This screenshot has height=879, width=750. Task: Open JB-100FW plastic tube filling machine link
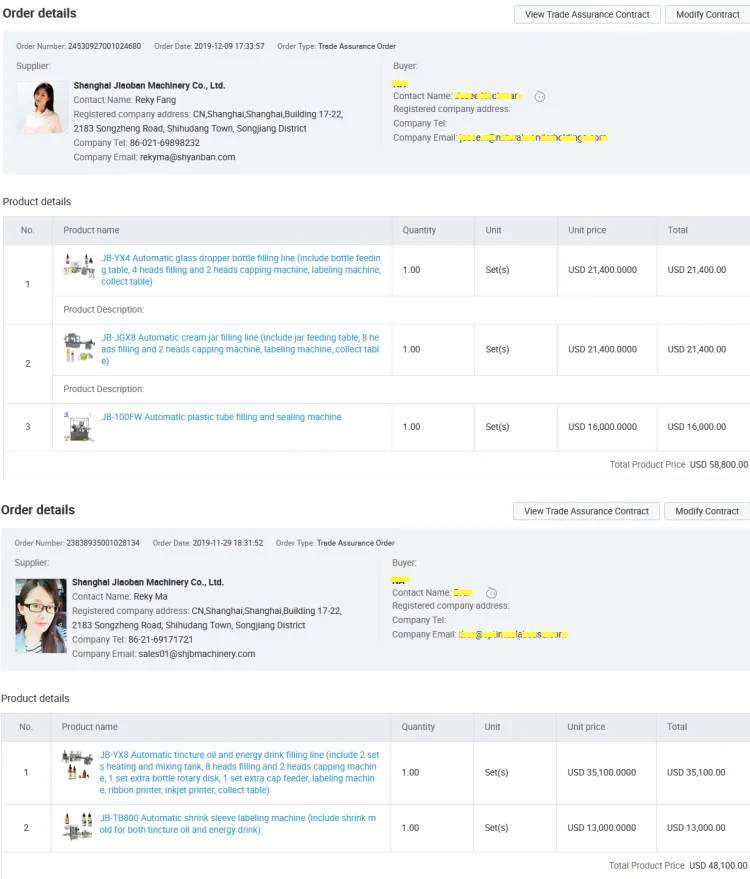coord(221,417)
